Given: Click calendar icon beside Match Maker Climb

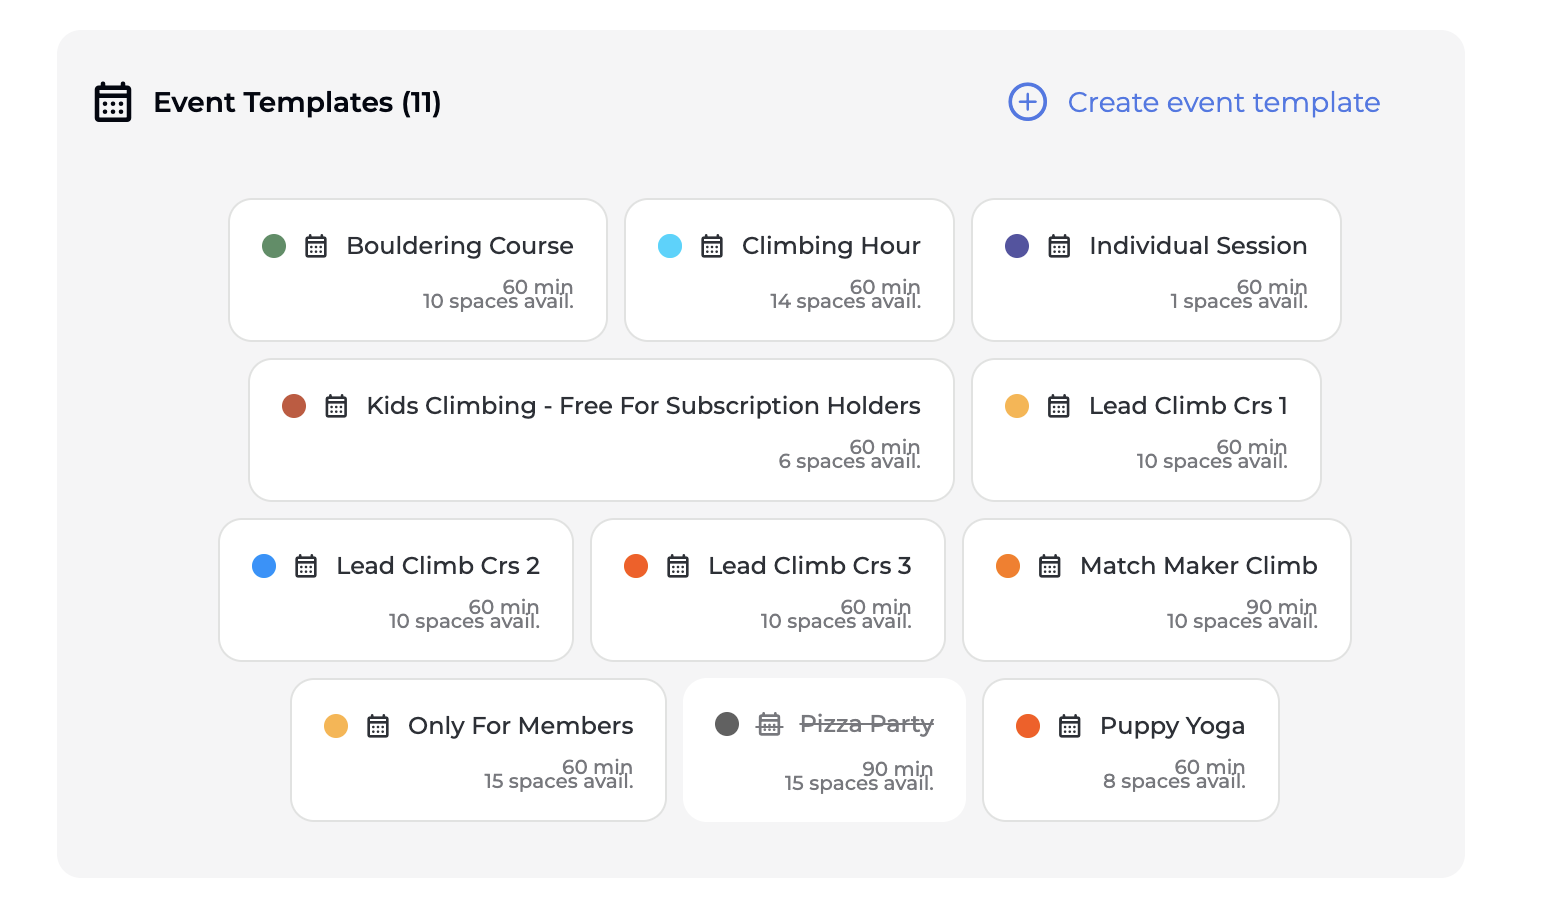Looking at the screenshot, I should pos(1050,566).
